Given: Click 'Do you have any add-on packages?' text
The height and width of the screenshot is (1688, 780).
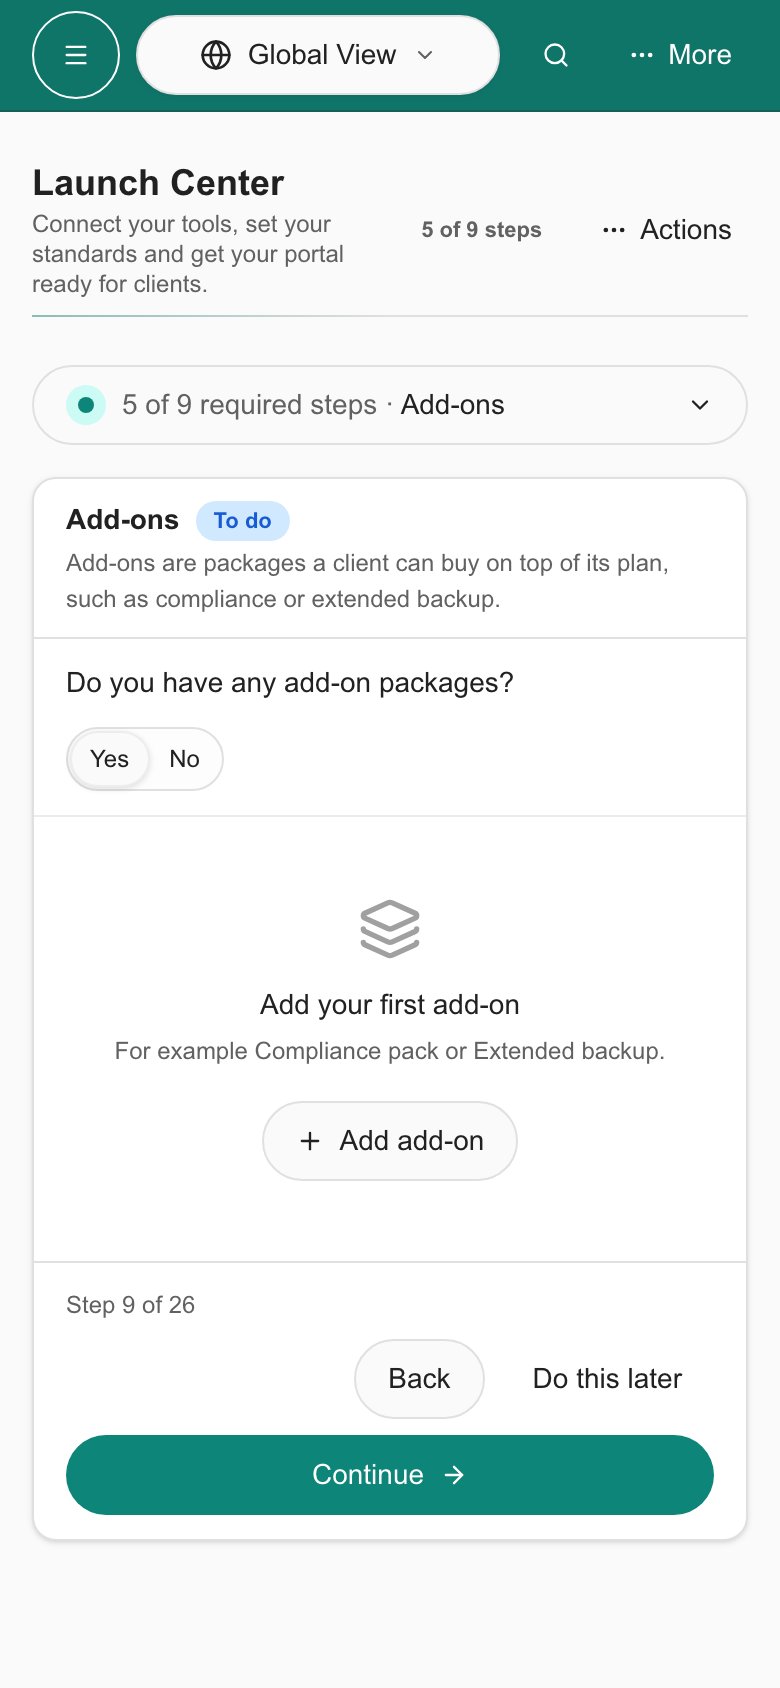Looking at the screenshot, I should pos(290,683).
